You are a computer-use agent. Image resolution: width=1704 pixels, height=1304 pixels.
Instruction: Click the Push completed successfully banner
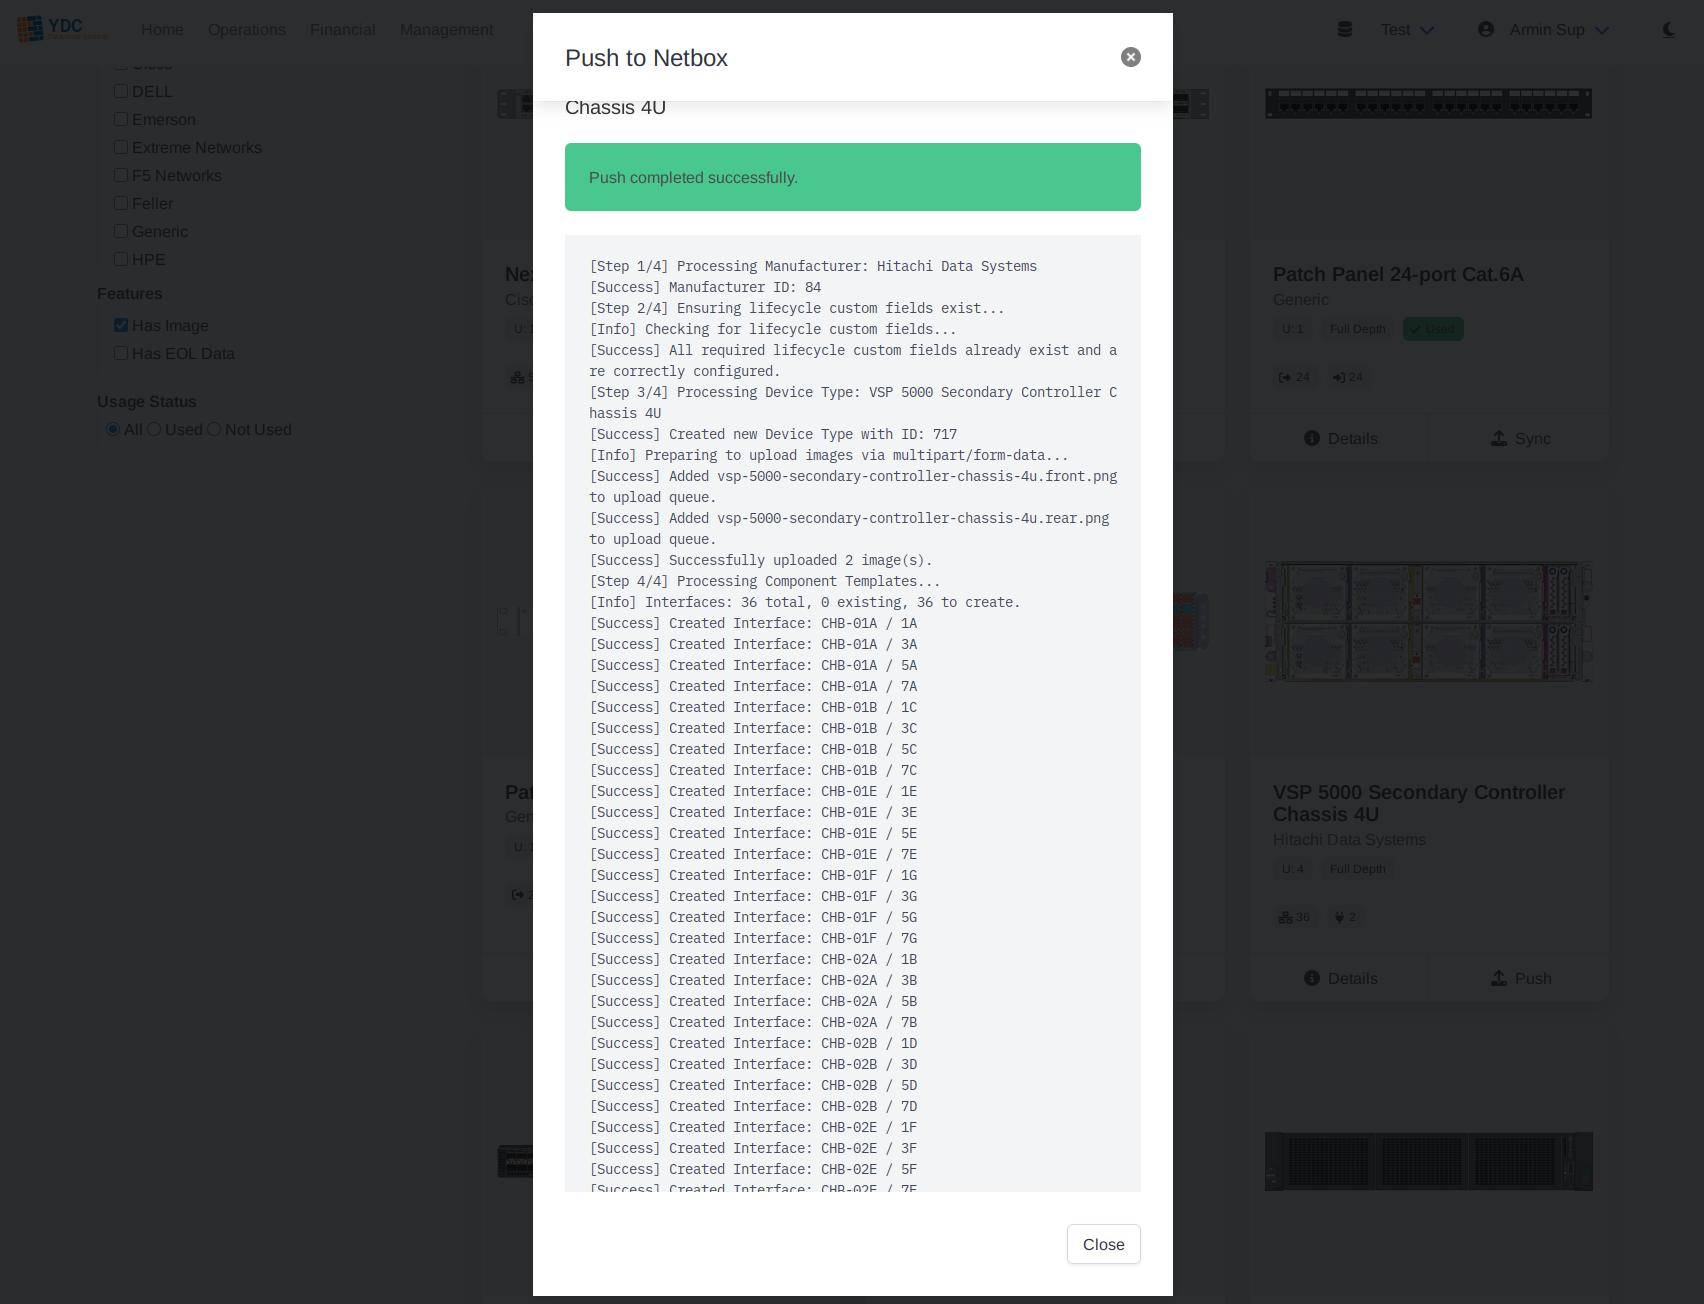pyautogui.click(x=853, y=177)
